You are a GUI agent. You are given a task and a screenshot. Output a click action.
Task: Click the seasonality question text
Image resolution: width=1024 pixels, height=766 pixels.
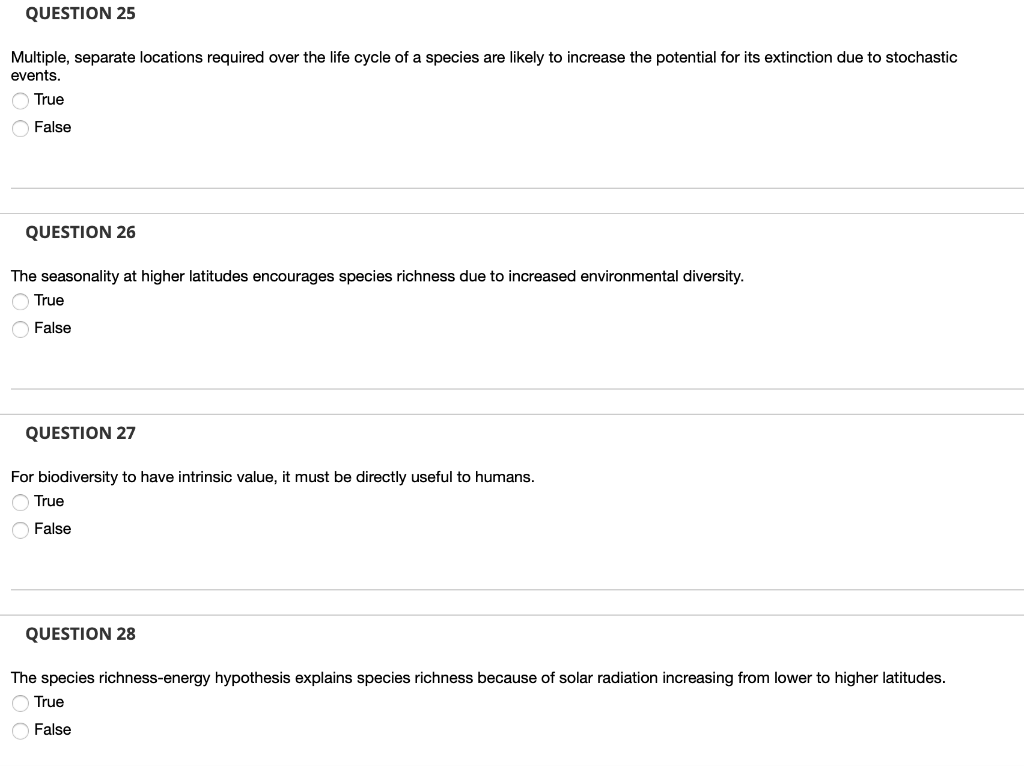377,275
